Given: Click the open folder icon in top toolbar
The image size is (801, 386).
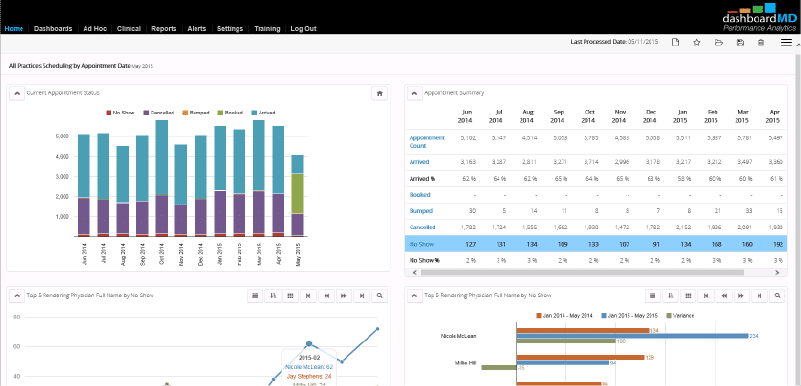Looking at the screenshot, I should (718, 42).
